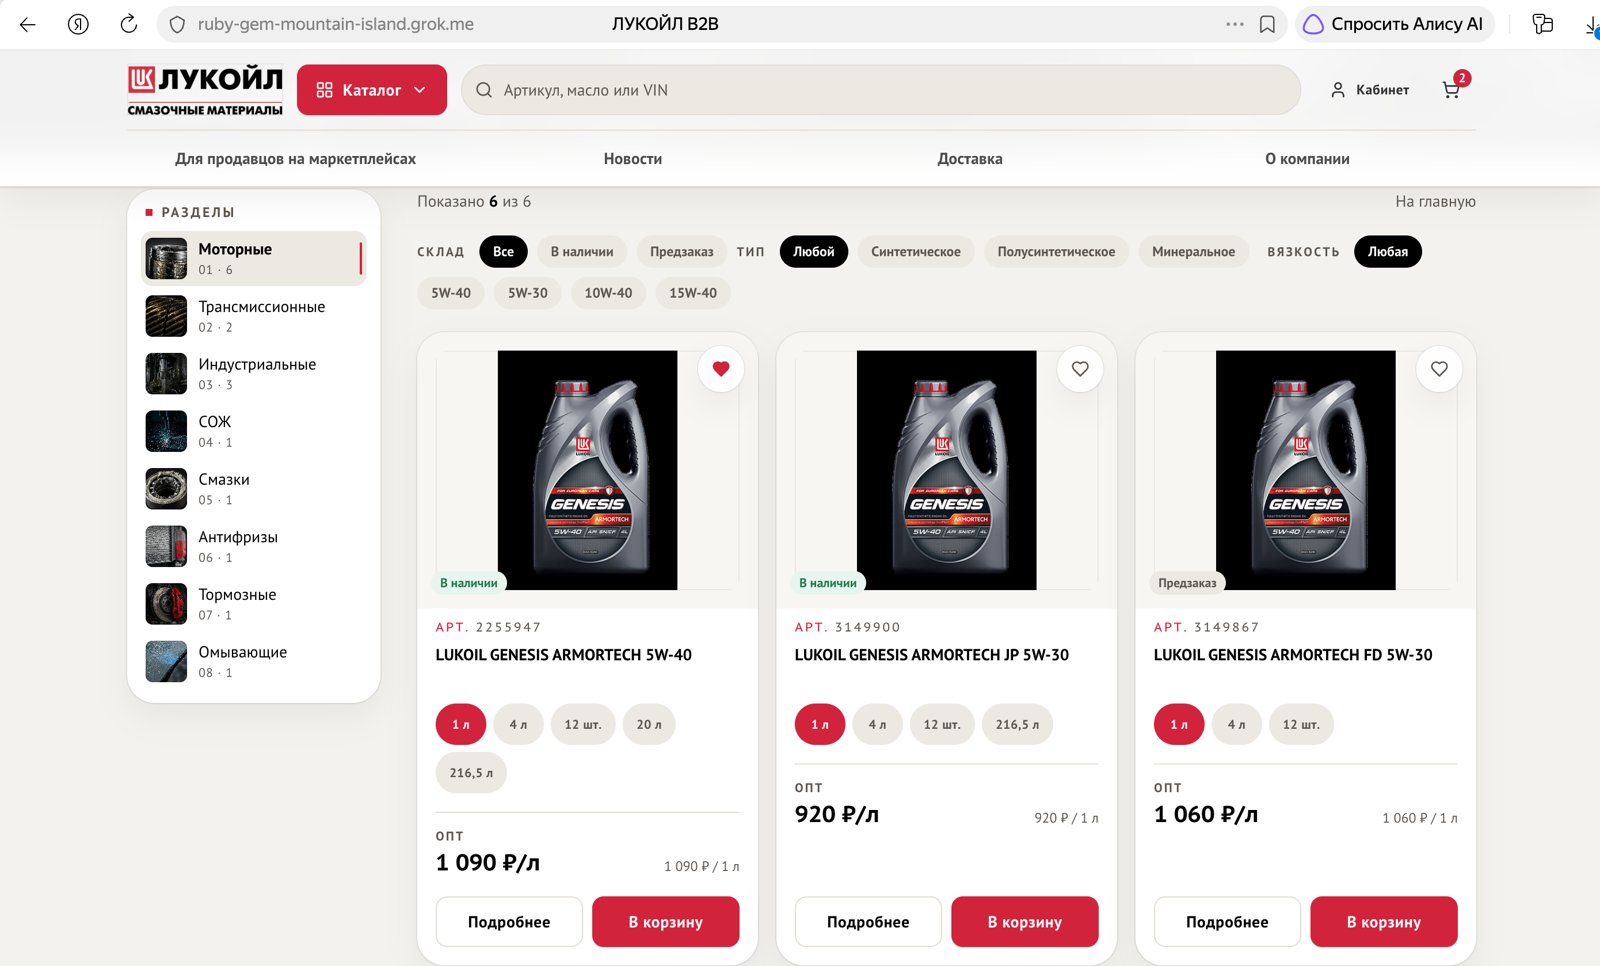Remove ARMORTECH 5W-40 from favorites
The height and width of the screenshot is (966, 1600).
tap(721, 369)
